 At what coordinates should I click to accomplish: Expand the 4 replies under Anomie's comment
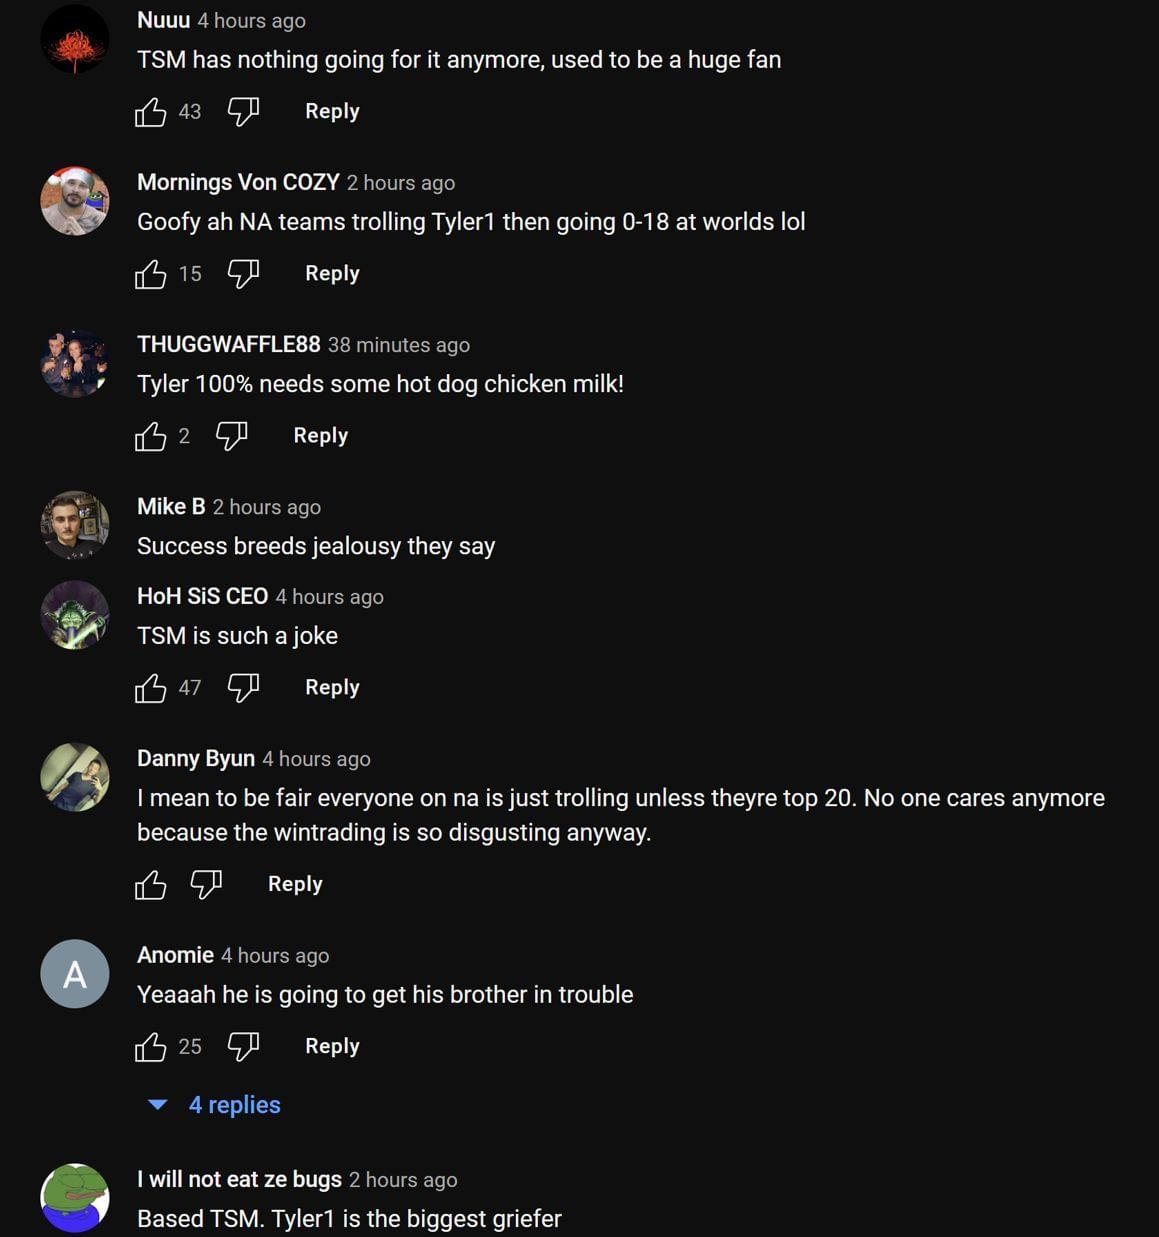(235, 1105)
